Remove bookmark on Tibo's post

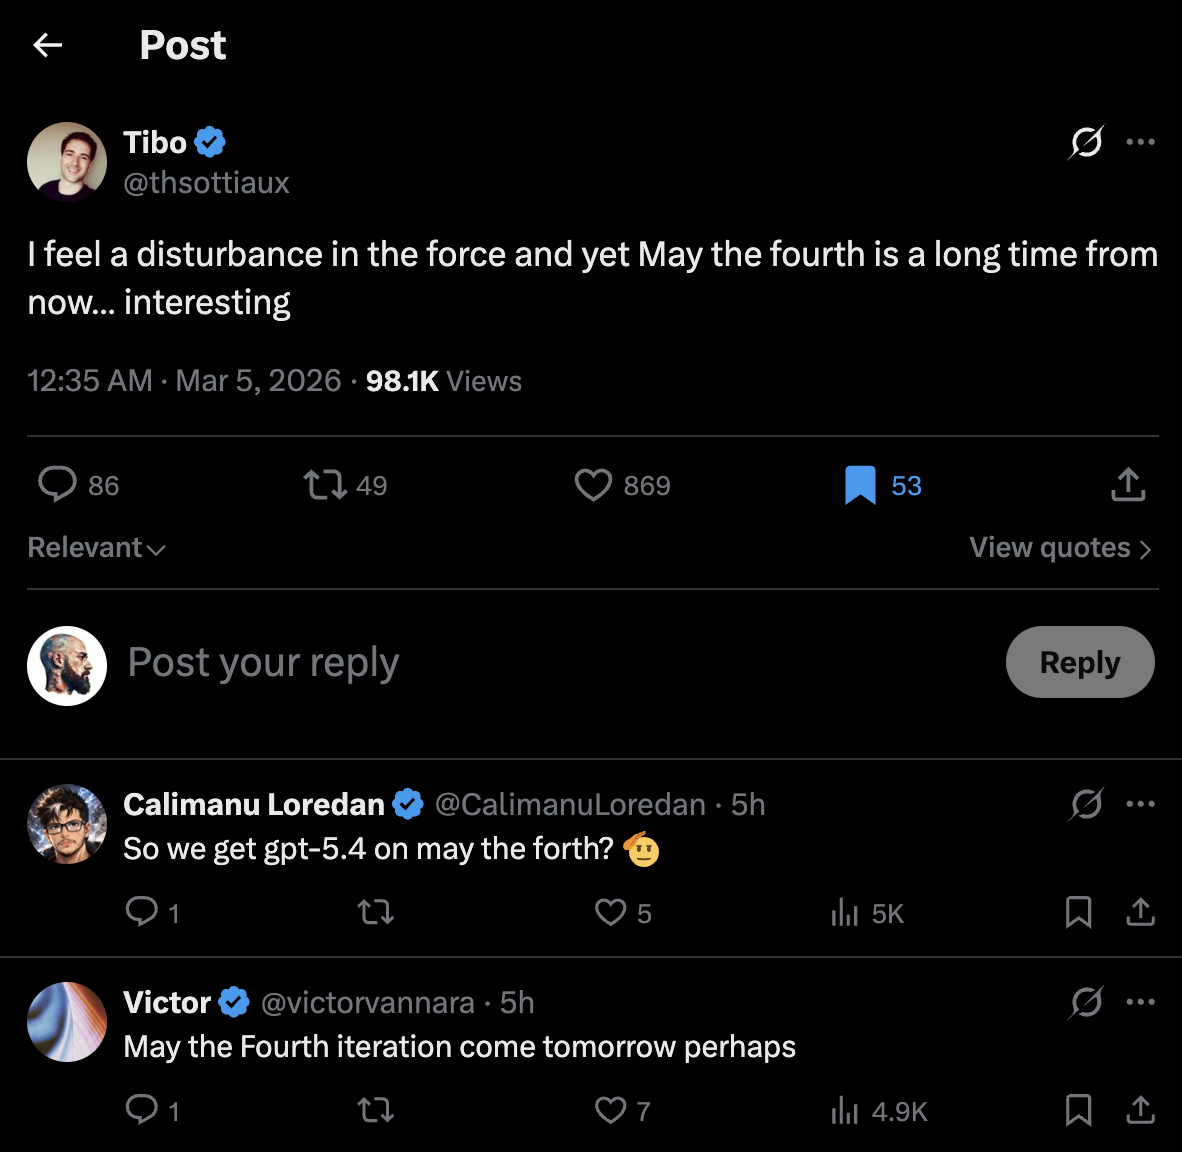[x=860, y=485]
